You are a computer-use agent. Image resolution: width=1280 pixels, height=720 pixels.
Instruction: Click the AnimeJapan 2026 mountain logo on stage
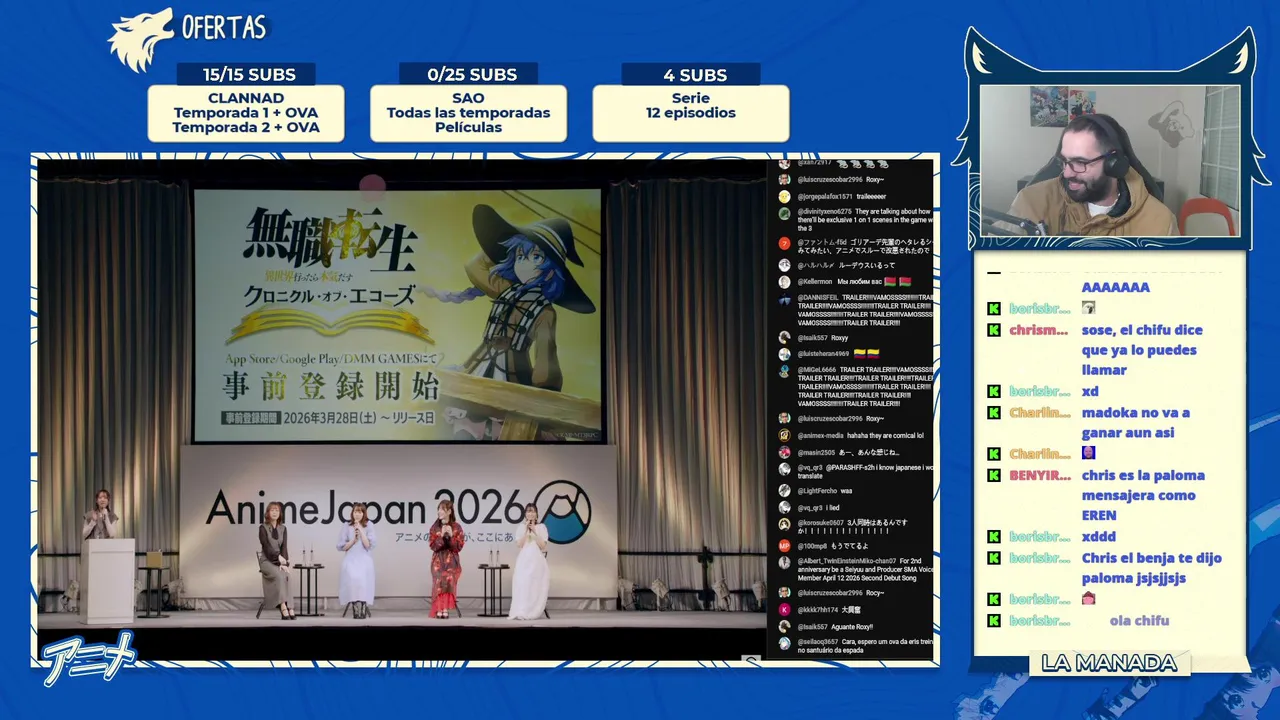click(562, 511)
